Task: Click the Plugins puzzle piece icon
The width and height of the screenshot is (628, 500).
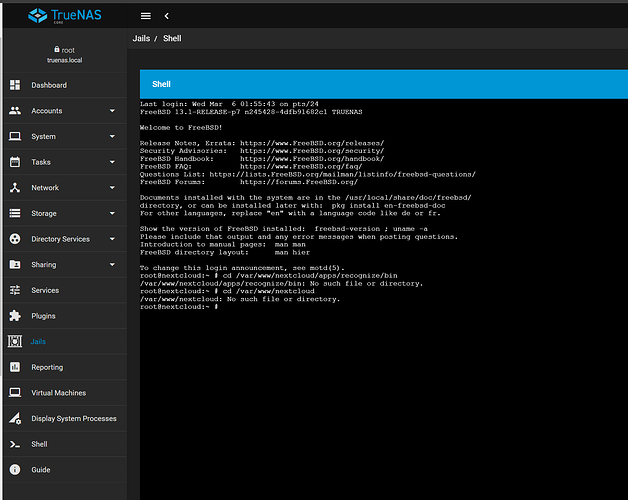Action: pyautogui.click(x=15, y=316)
